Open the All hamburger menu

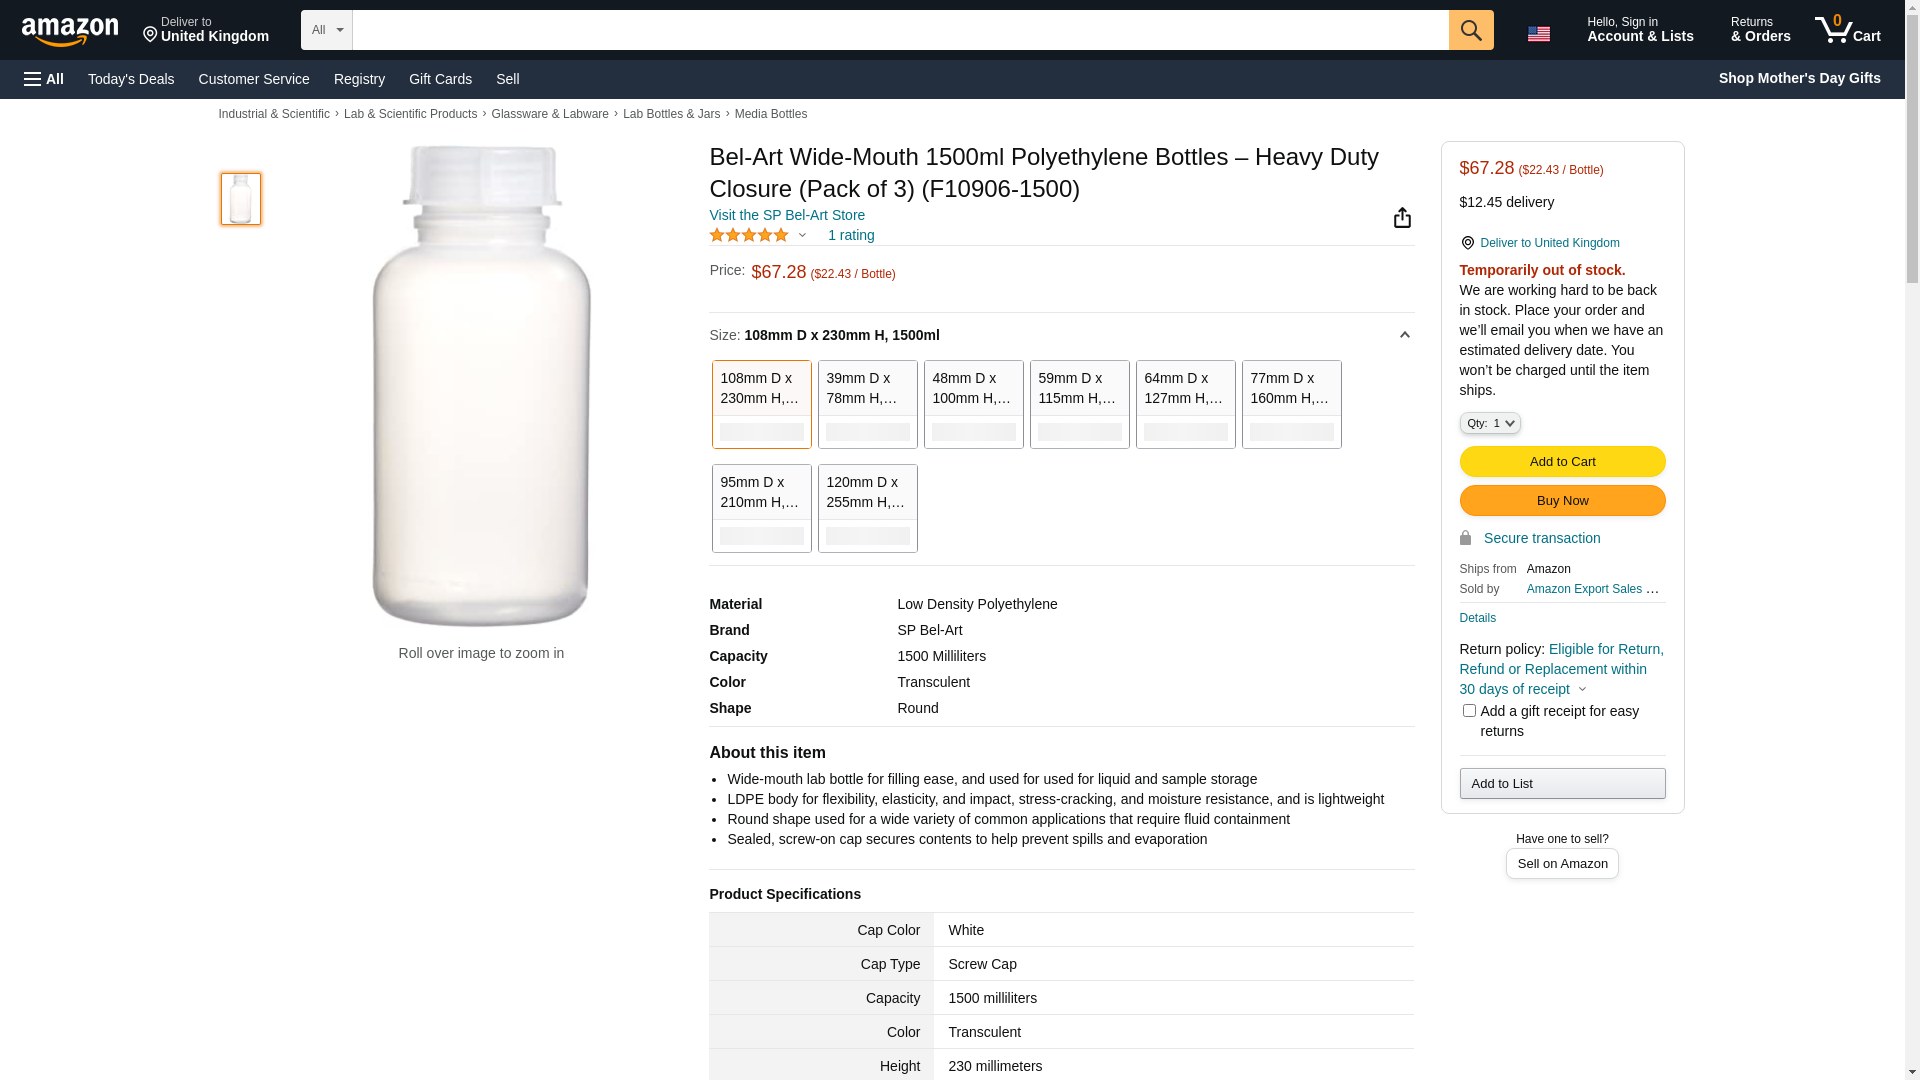pyautogui.click(x=44, y=79)
